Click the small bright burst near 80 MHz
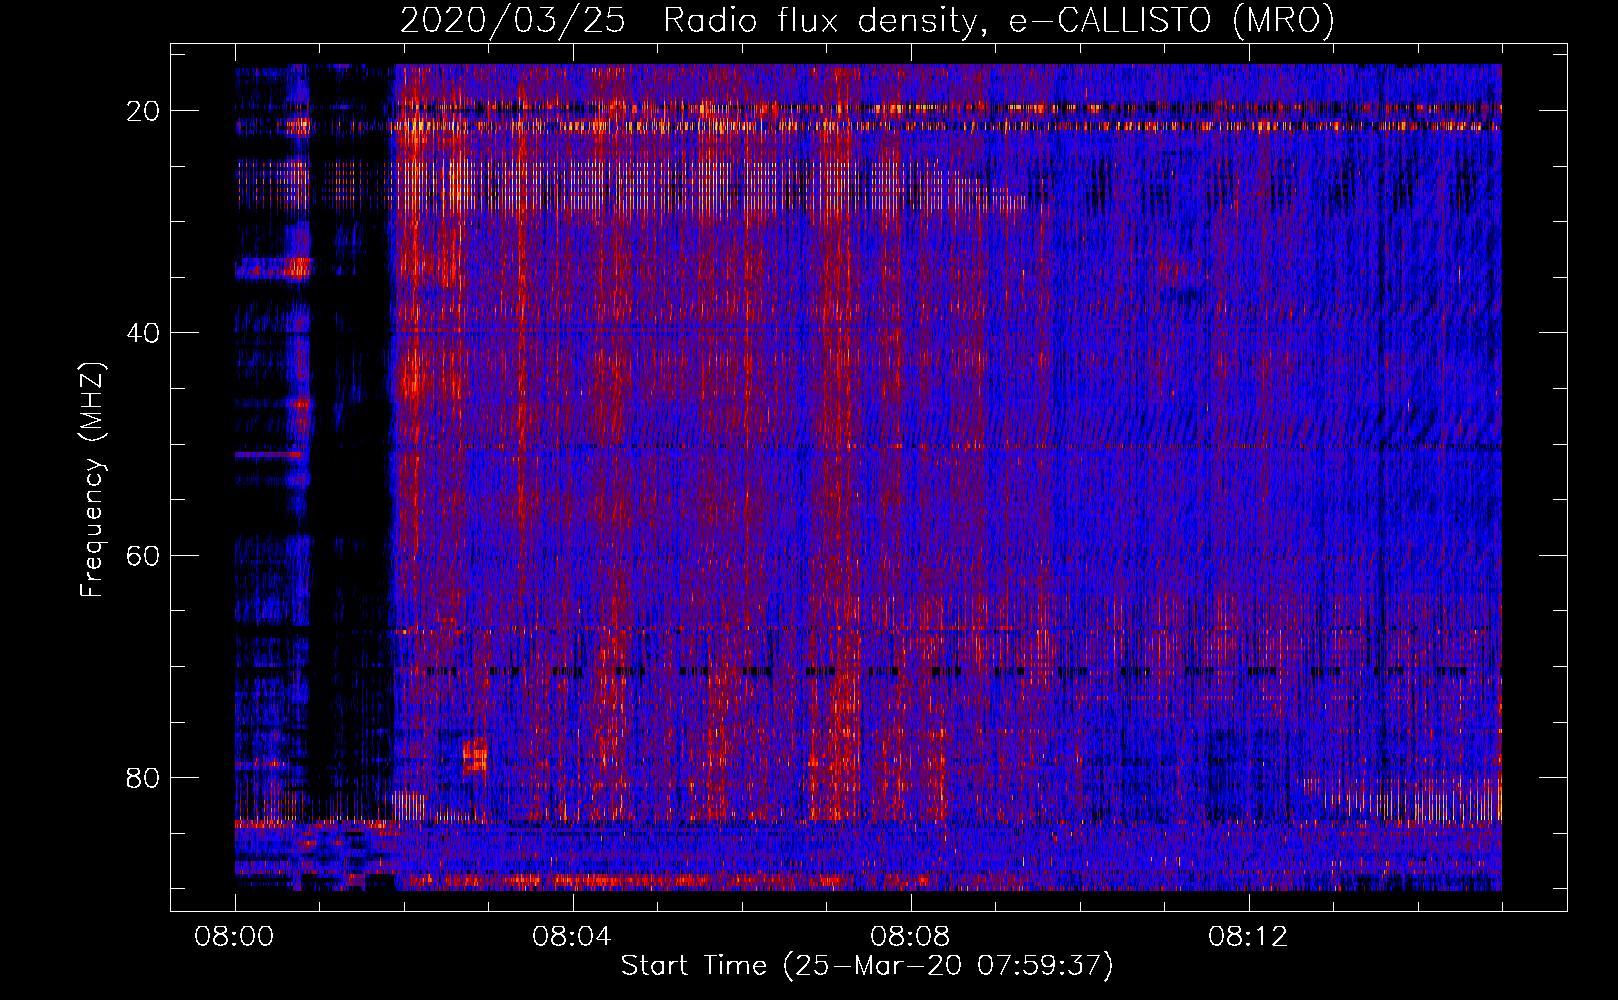1618x1000 pixels. [x=475, y=757]
